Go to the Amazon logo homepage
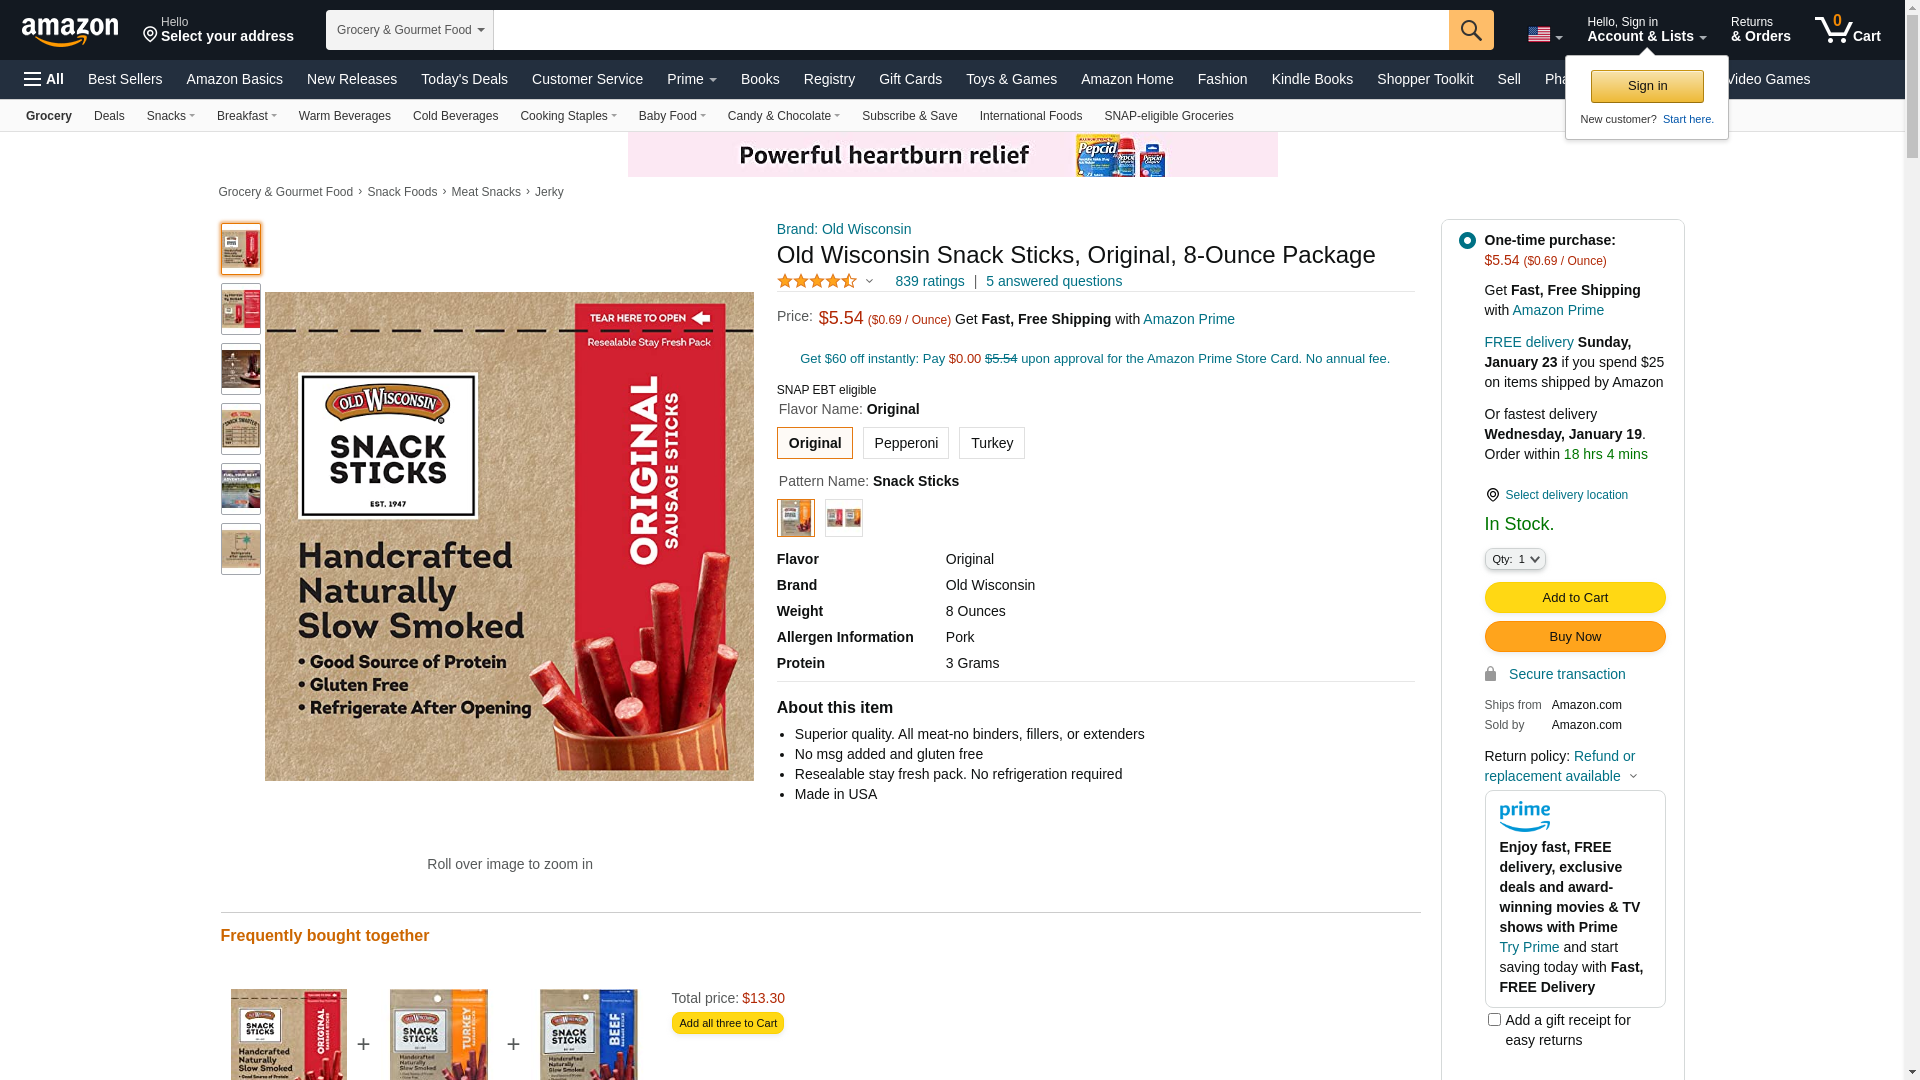The width and height of the screenshot is (1920, 1080). (x=70, y=31)
